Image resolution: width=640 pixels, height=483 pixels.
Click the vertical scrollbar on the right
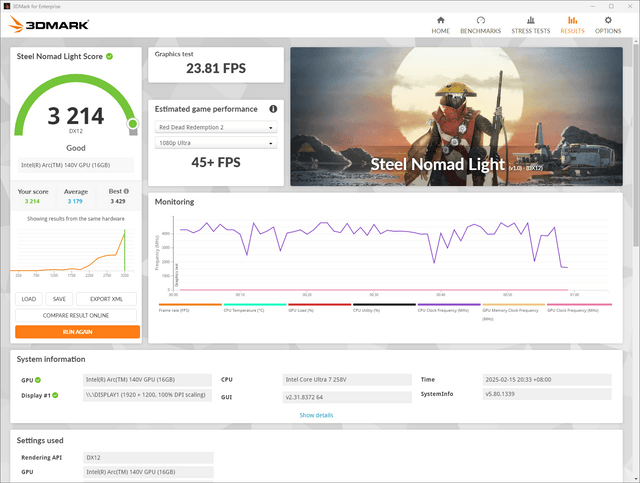point(636,143)
